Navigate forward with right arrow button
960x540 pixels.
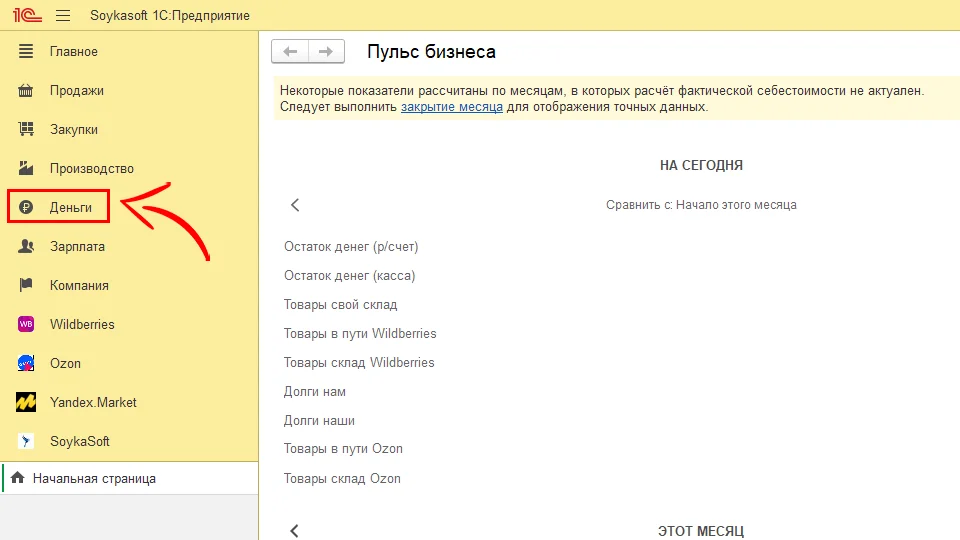tap(326, 52)
